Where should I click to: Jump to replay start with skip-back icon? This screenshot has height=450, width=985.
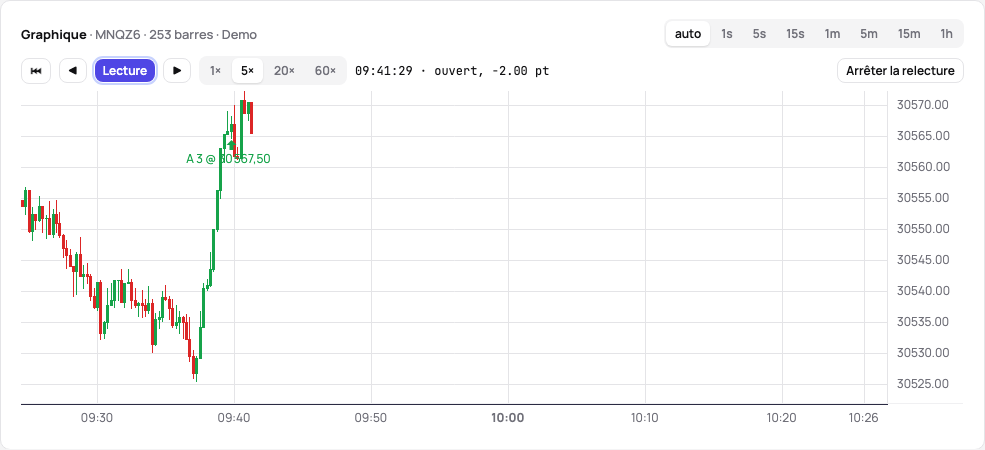(36, 71)
